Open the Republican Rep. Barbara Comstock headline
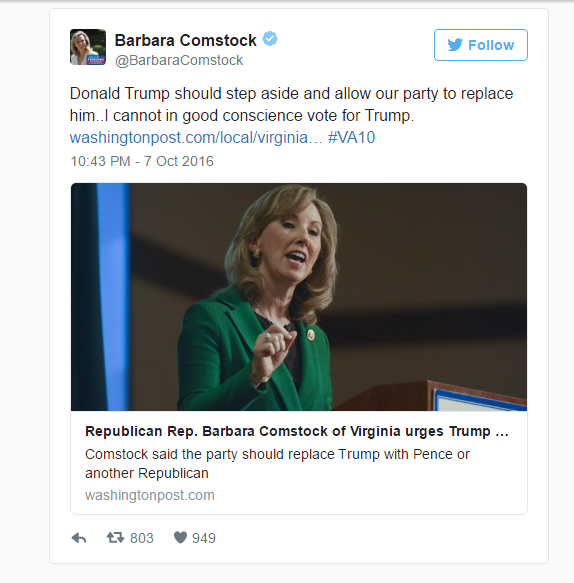 point(297,431)
